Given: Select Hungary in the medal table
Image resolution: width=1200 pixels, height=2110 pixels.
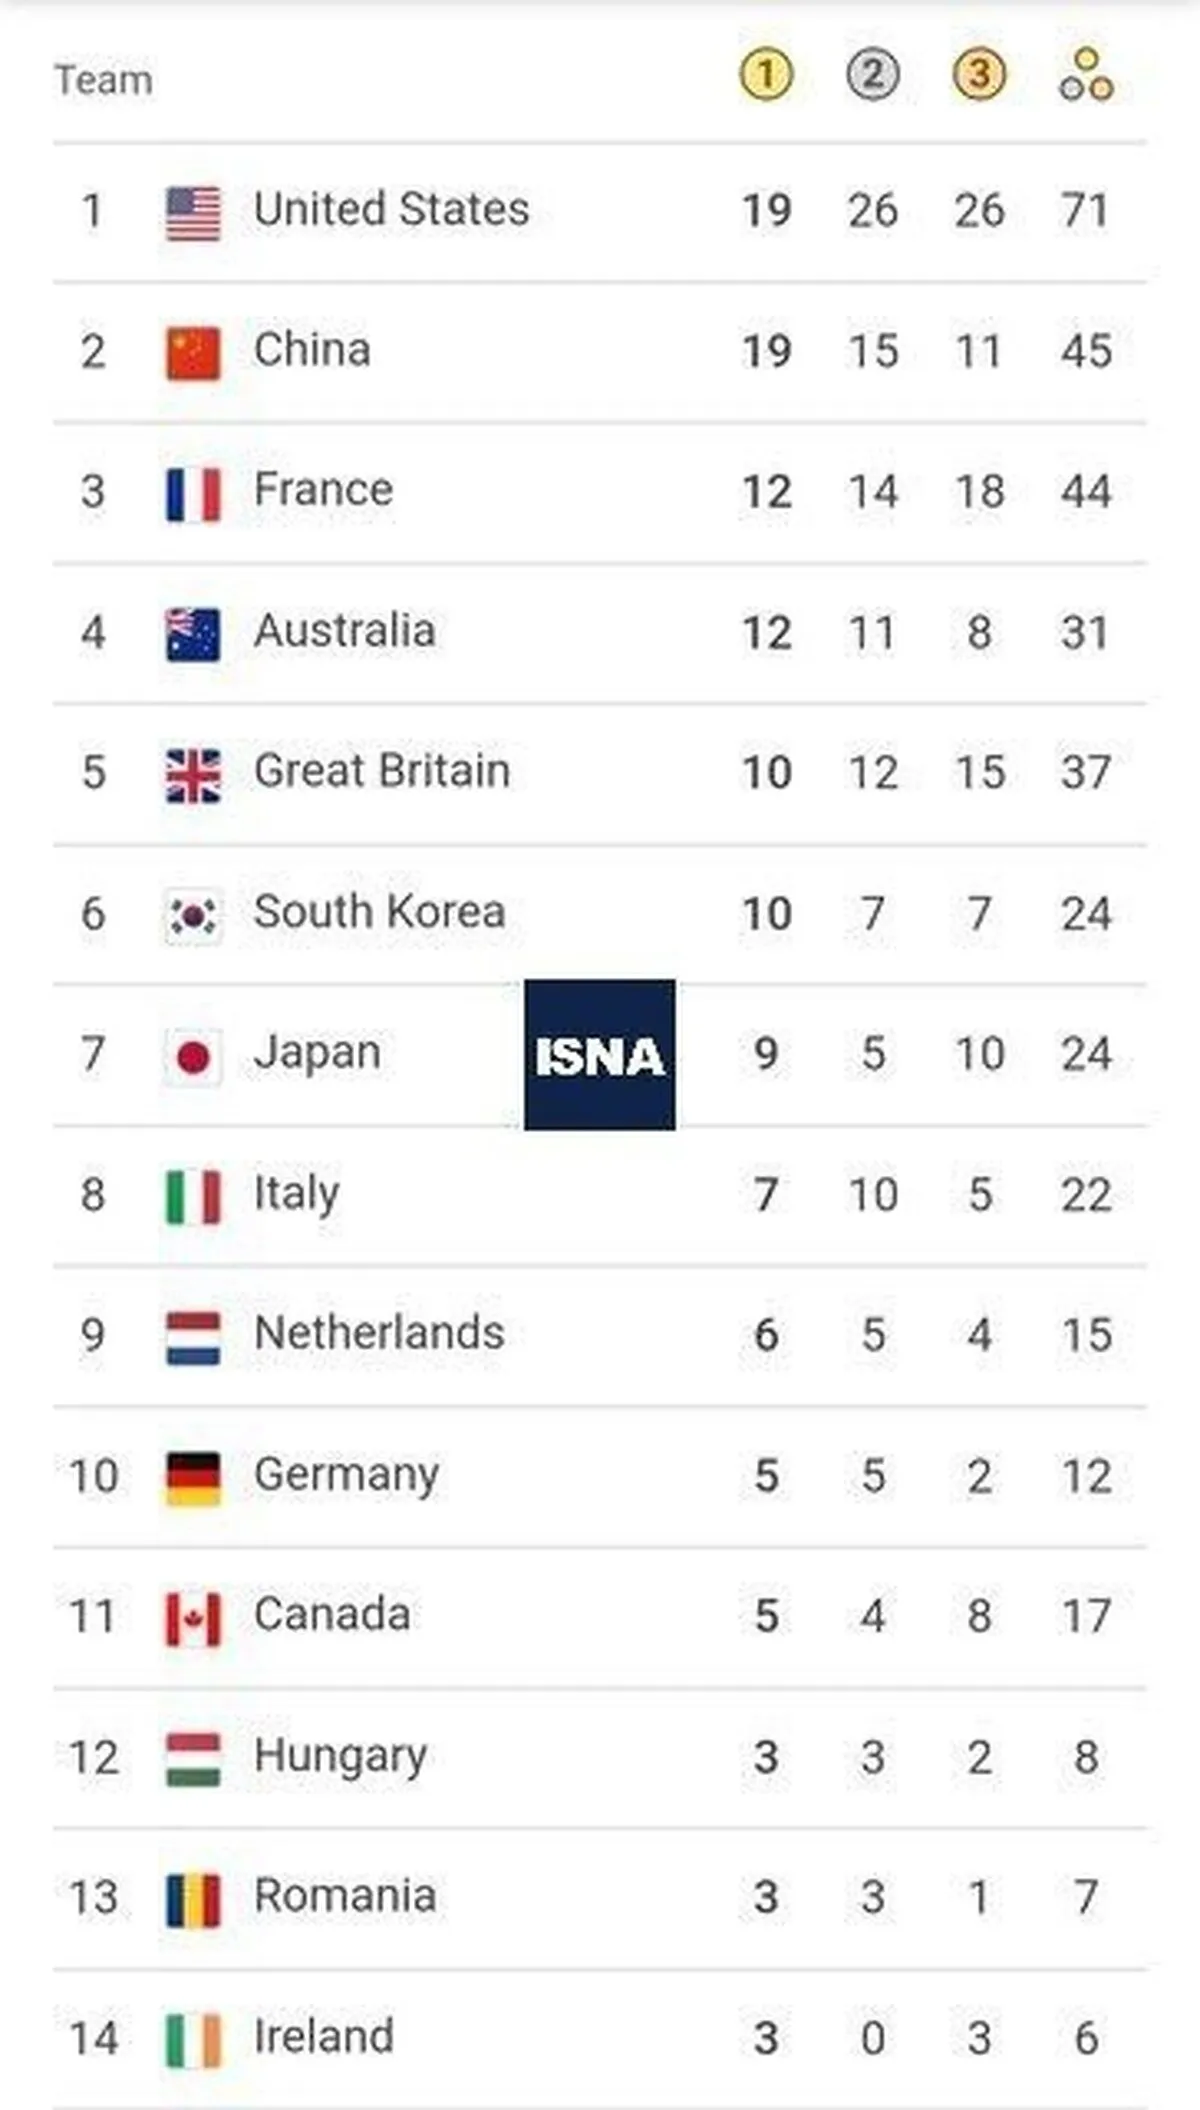Looking at the screenshot, I should [x=340, y=1757].
